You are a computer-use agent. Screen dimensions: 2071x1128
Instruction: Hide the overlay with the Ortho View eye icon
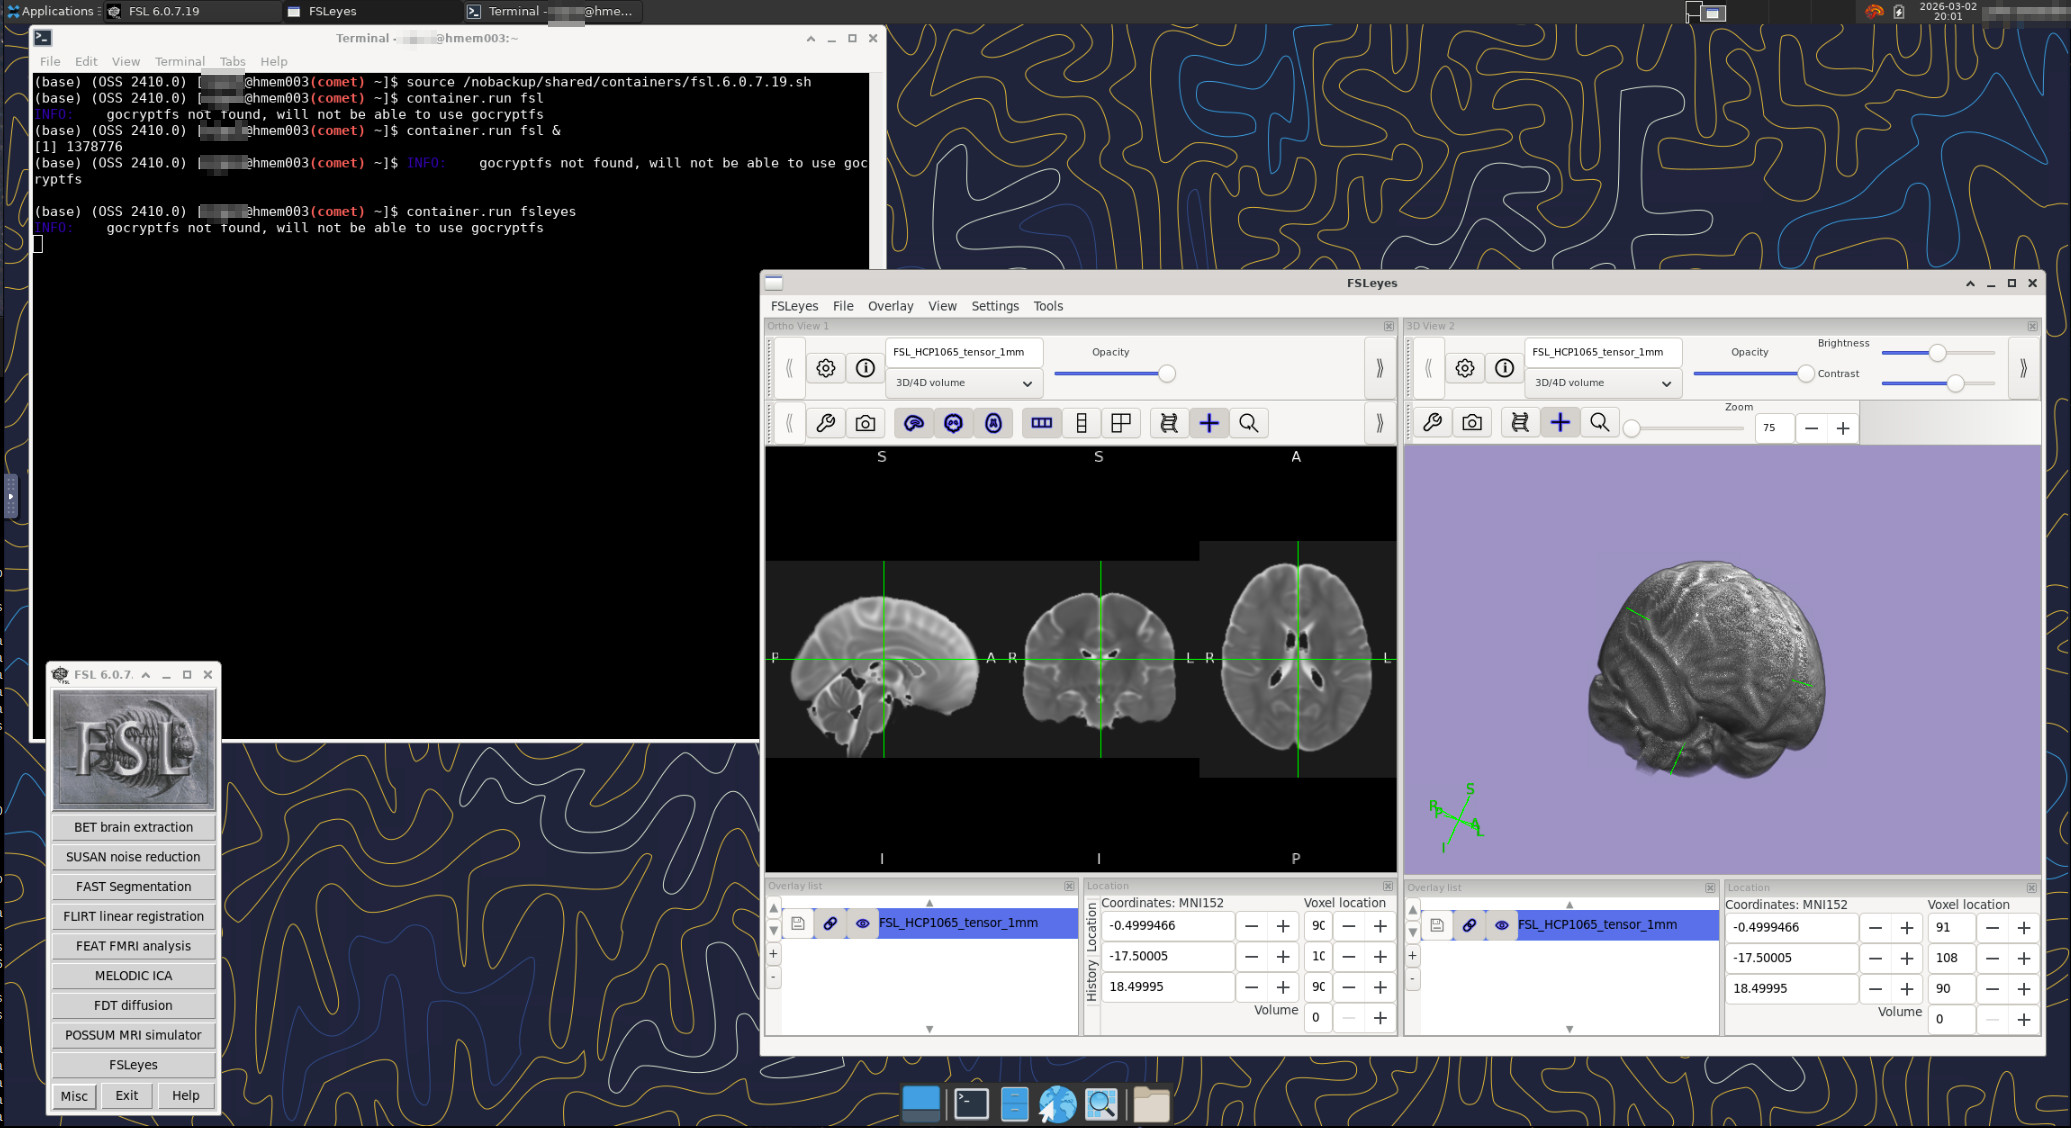point(862,923)
